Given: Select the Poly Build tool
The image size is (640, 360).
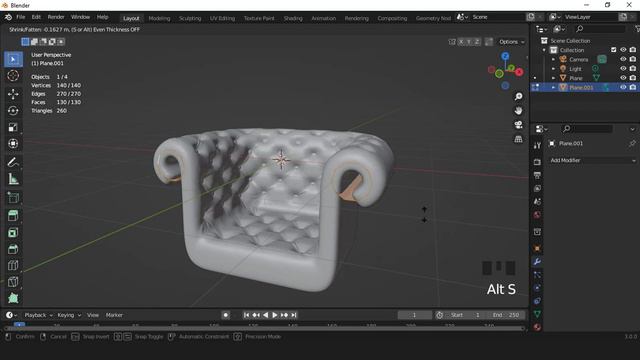Looking at the screenshot, I should point(13,298).
